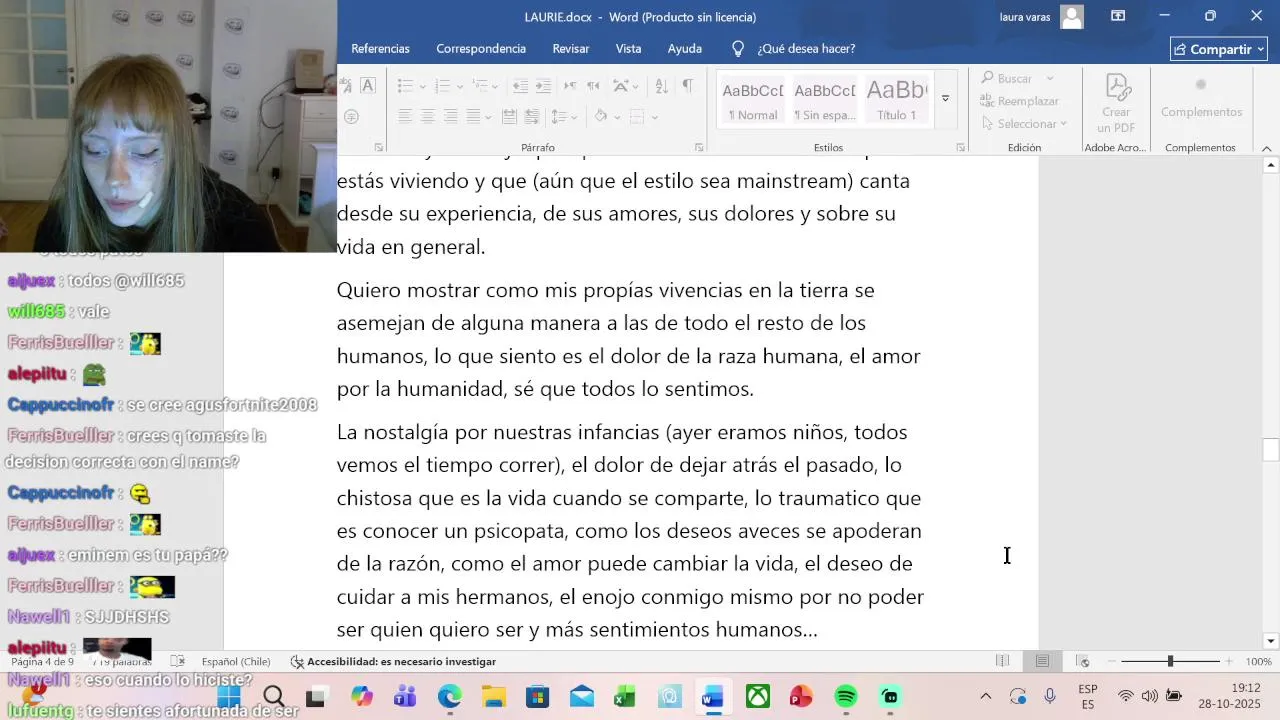1280x720 pixels.
Task: Apply shading with the paint bucket
Action: tap(600, 116)
